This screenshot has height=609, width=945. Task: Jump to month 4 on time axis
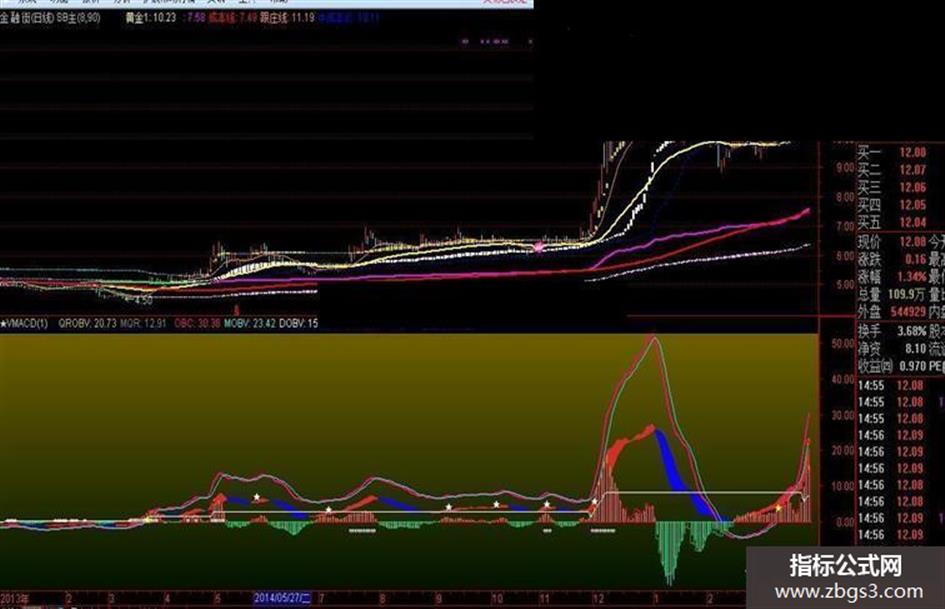click(x=167, y=599)
